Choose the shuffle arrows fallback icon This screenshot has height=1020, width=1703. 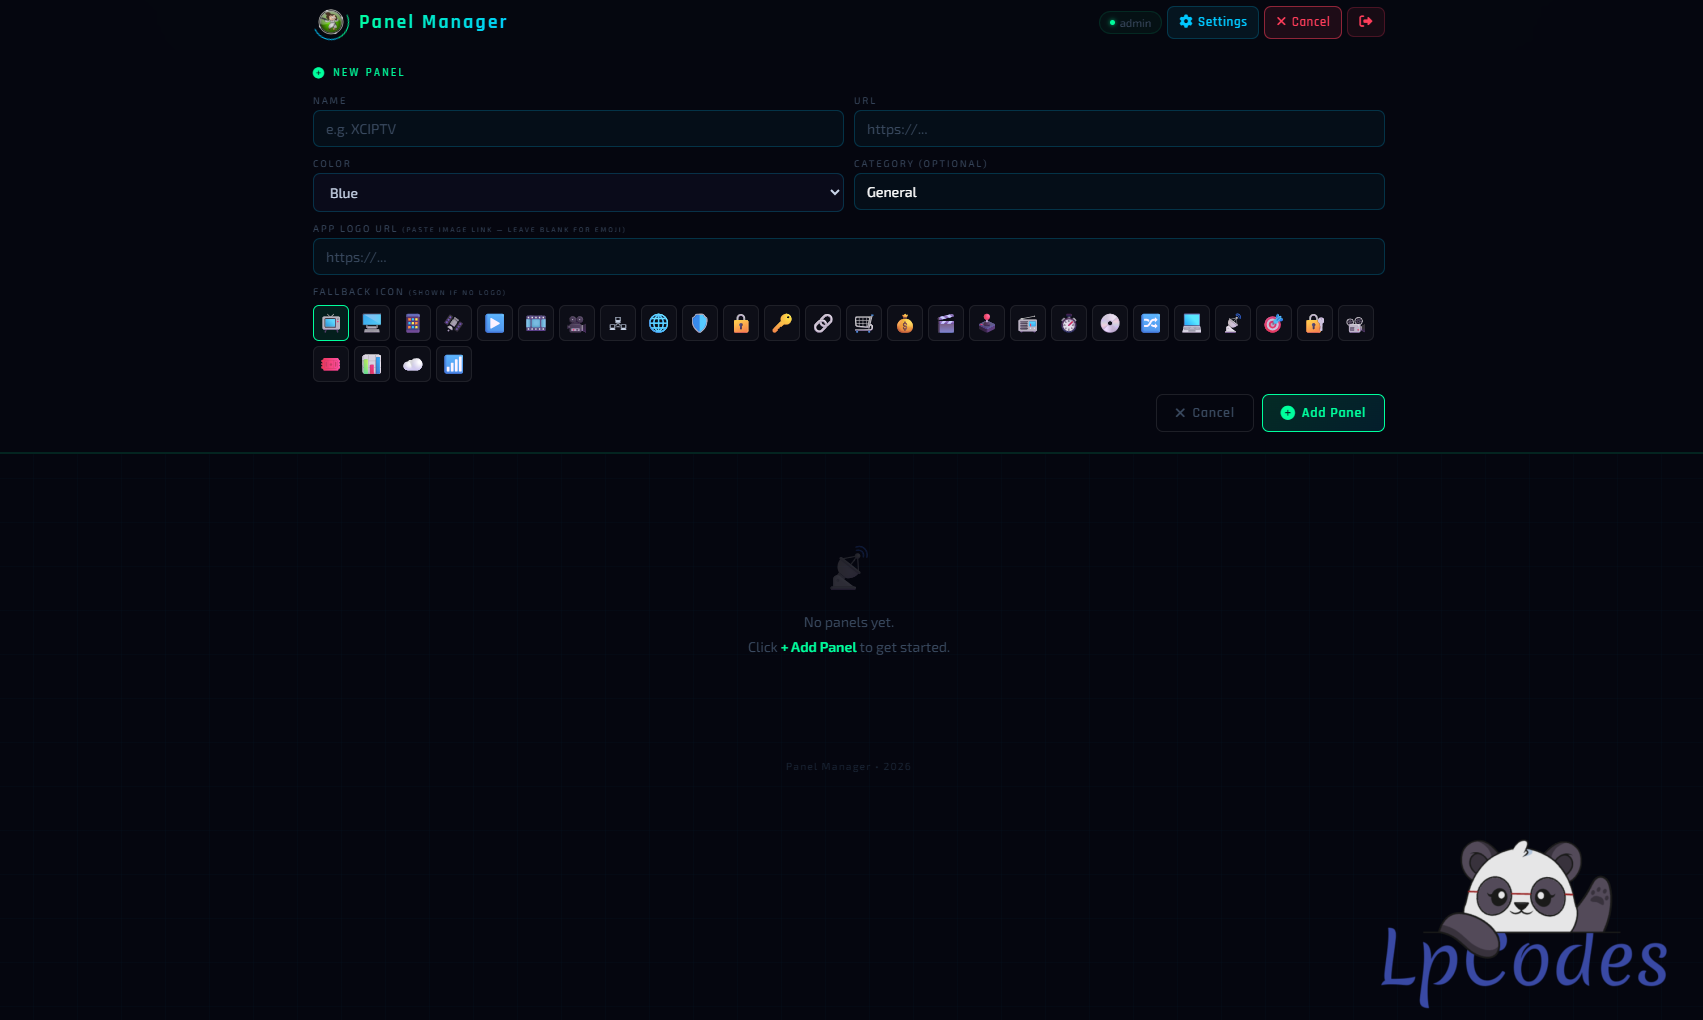point(1151,323)
